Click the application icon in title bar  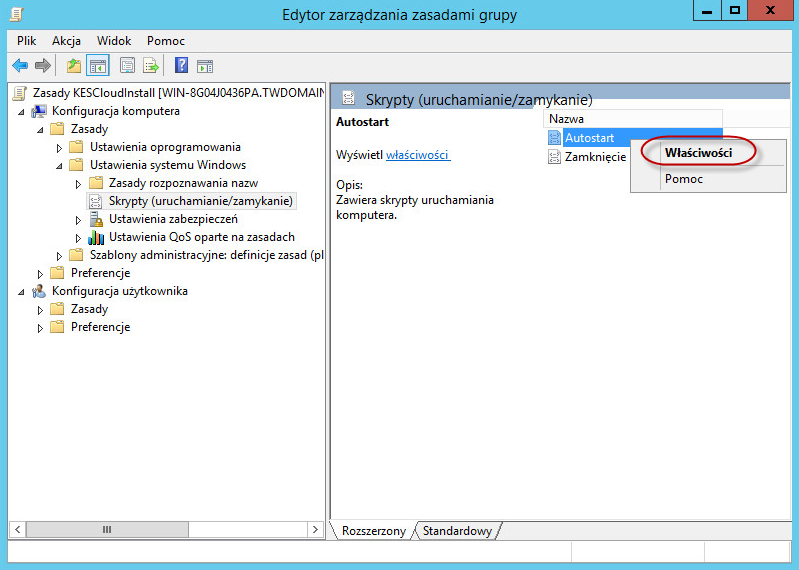(x=17, y=13)
